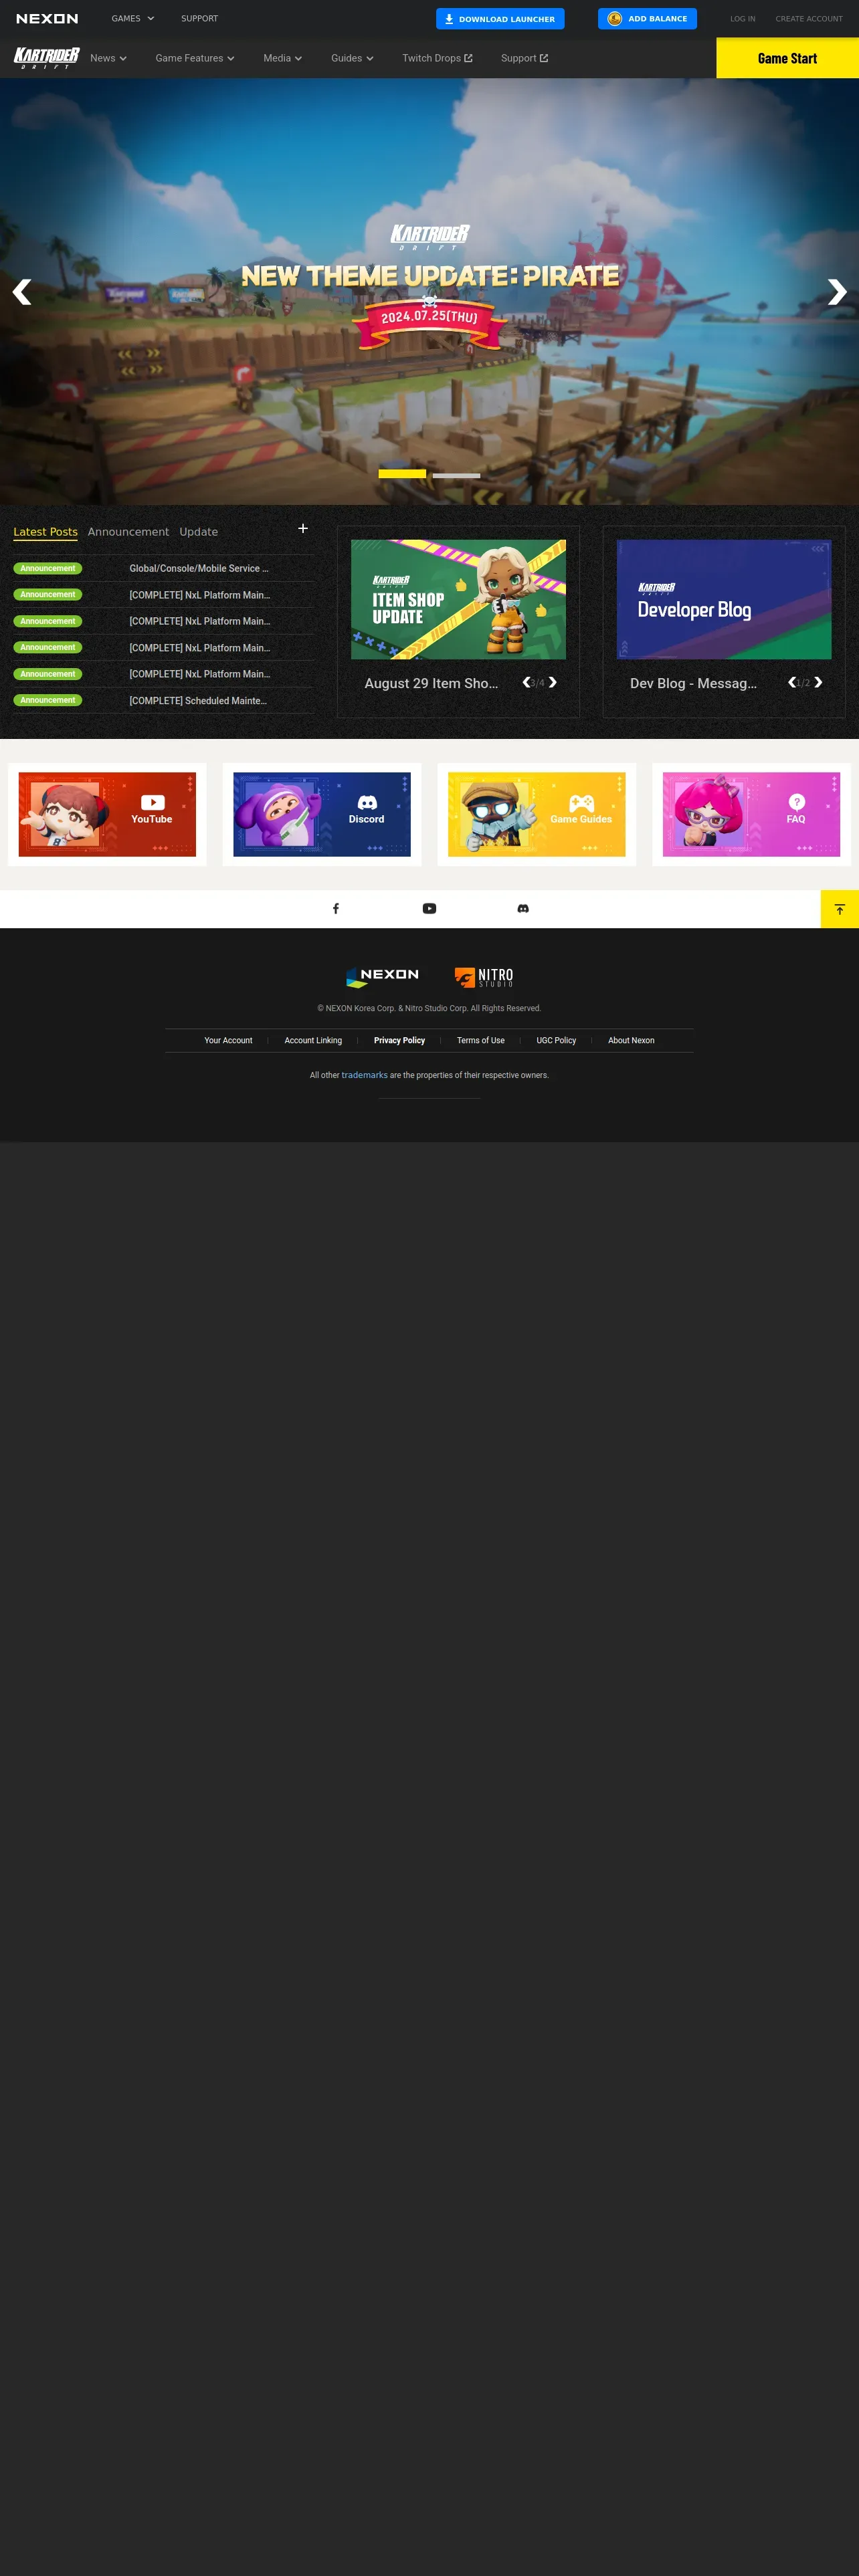
Task: Open the Game Guides banner card
Action: [x=536, y=814]
